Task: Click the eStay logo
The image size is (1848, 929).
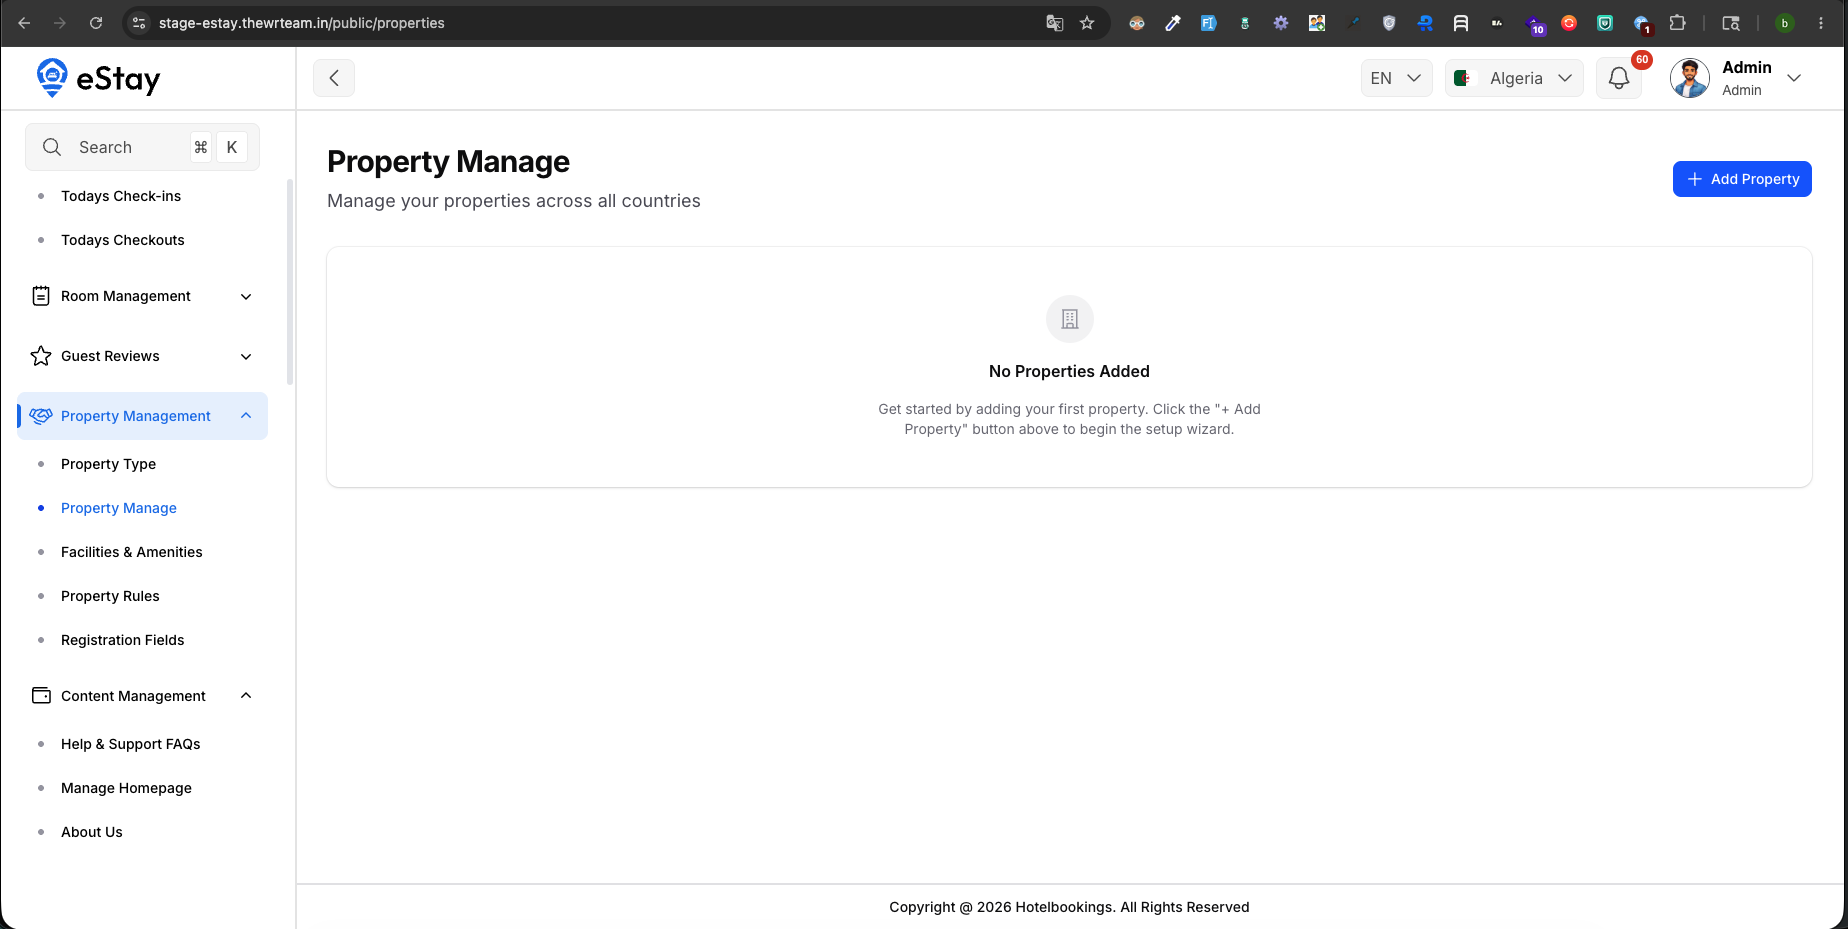Action: [98, 78]
